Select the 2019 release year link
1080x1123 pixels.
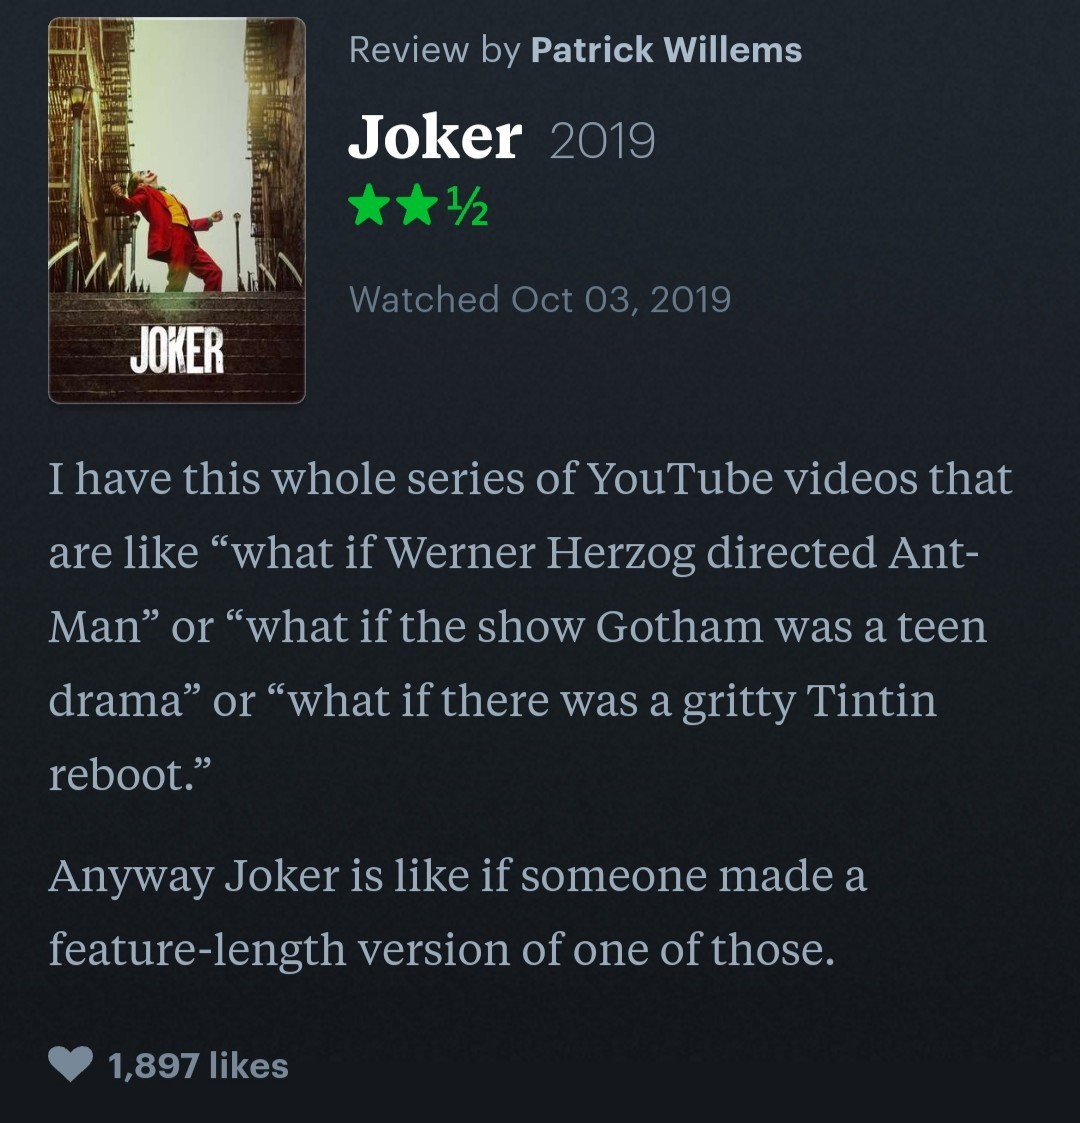click(602, 141)
